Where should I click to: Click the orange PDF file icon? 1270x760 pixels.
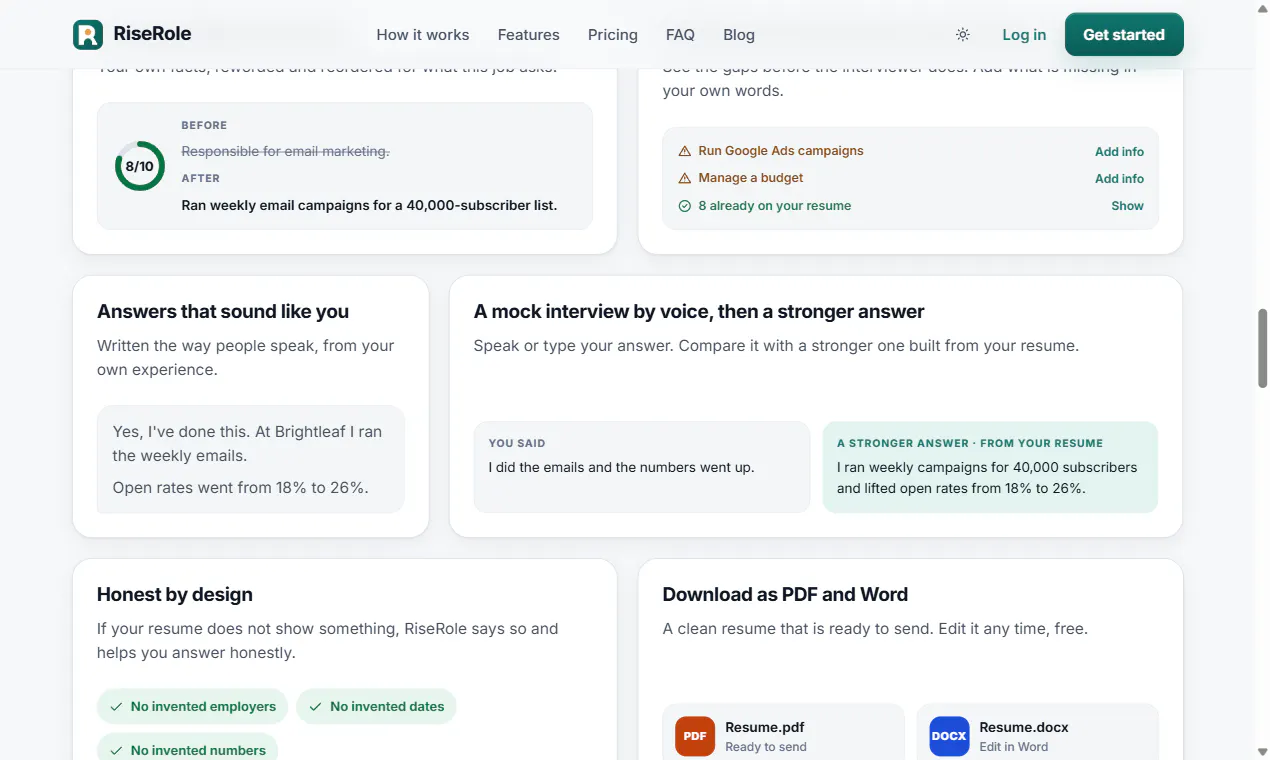click(695, 736)
